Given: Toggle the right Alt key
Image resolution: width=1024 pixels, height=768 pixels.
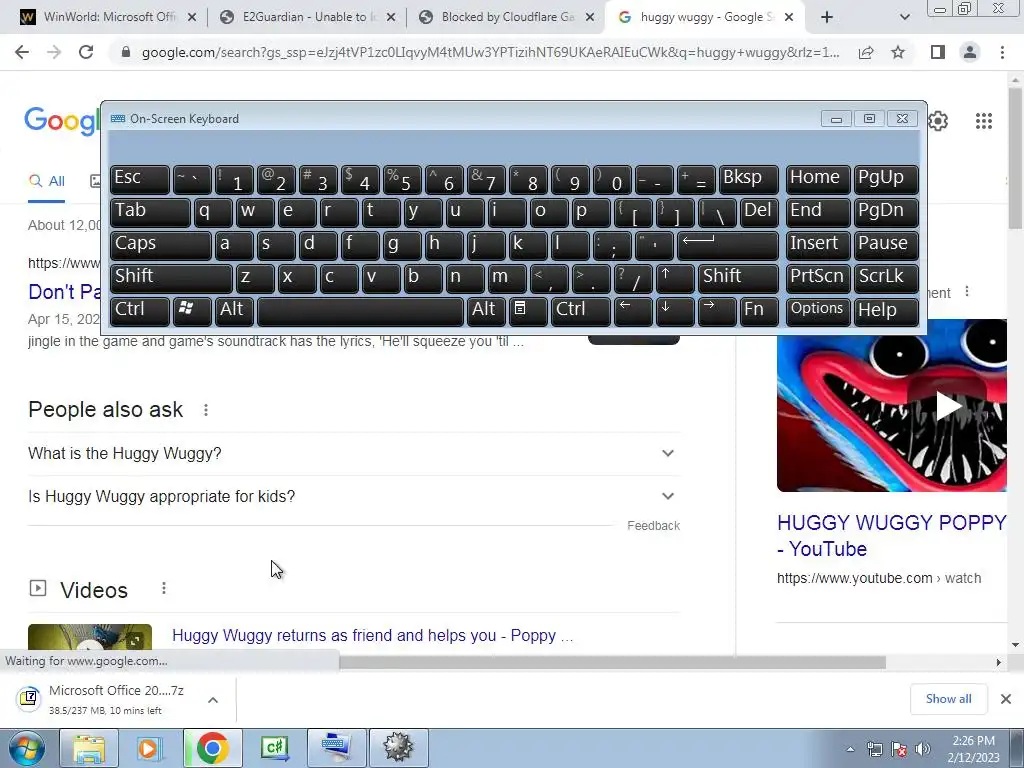Looking at the screenshot, I should point(486,311).
